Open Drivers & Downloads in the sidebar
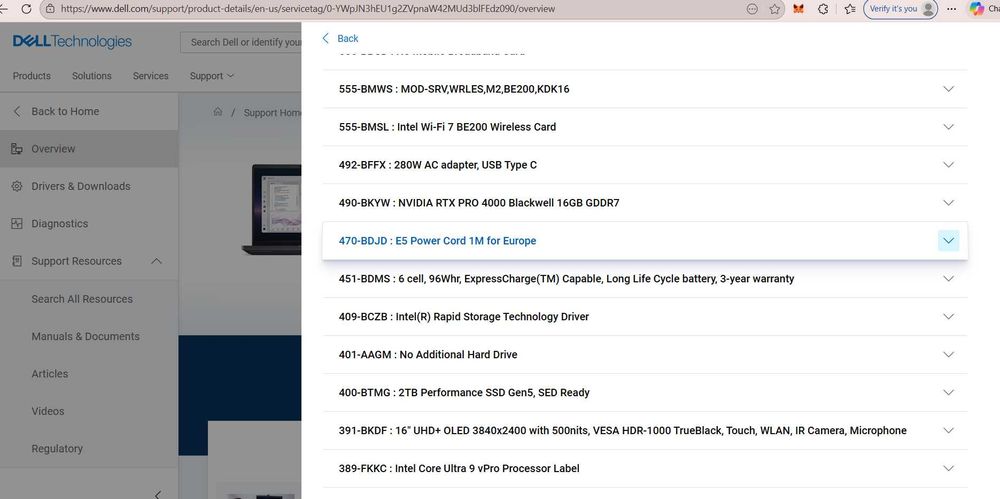Screen dimensions: 1000x499 [89, 186]
